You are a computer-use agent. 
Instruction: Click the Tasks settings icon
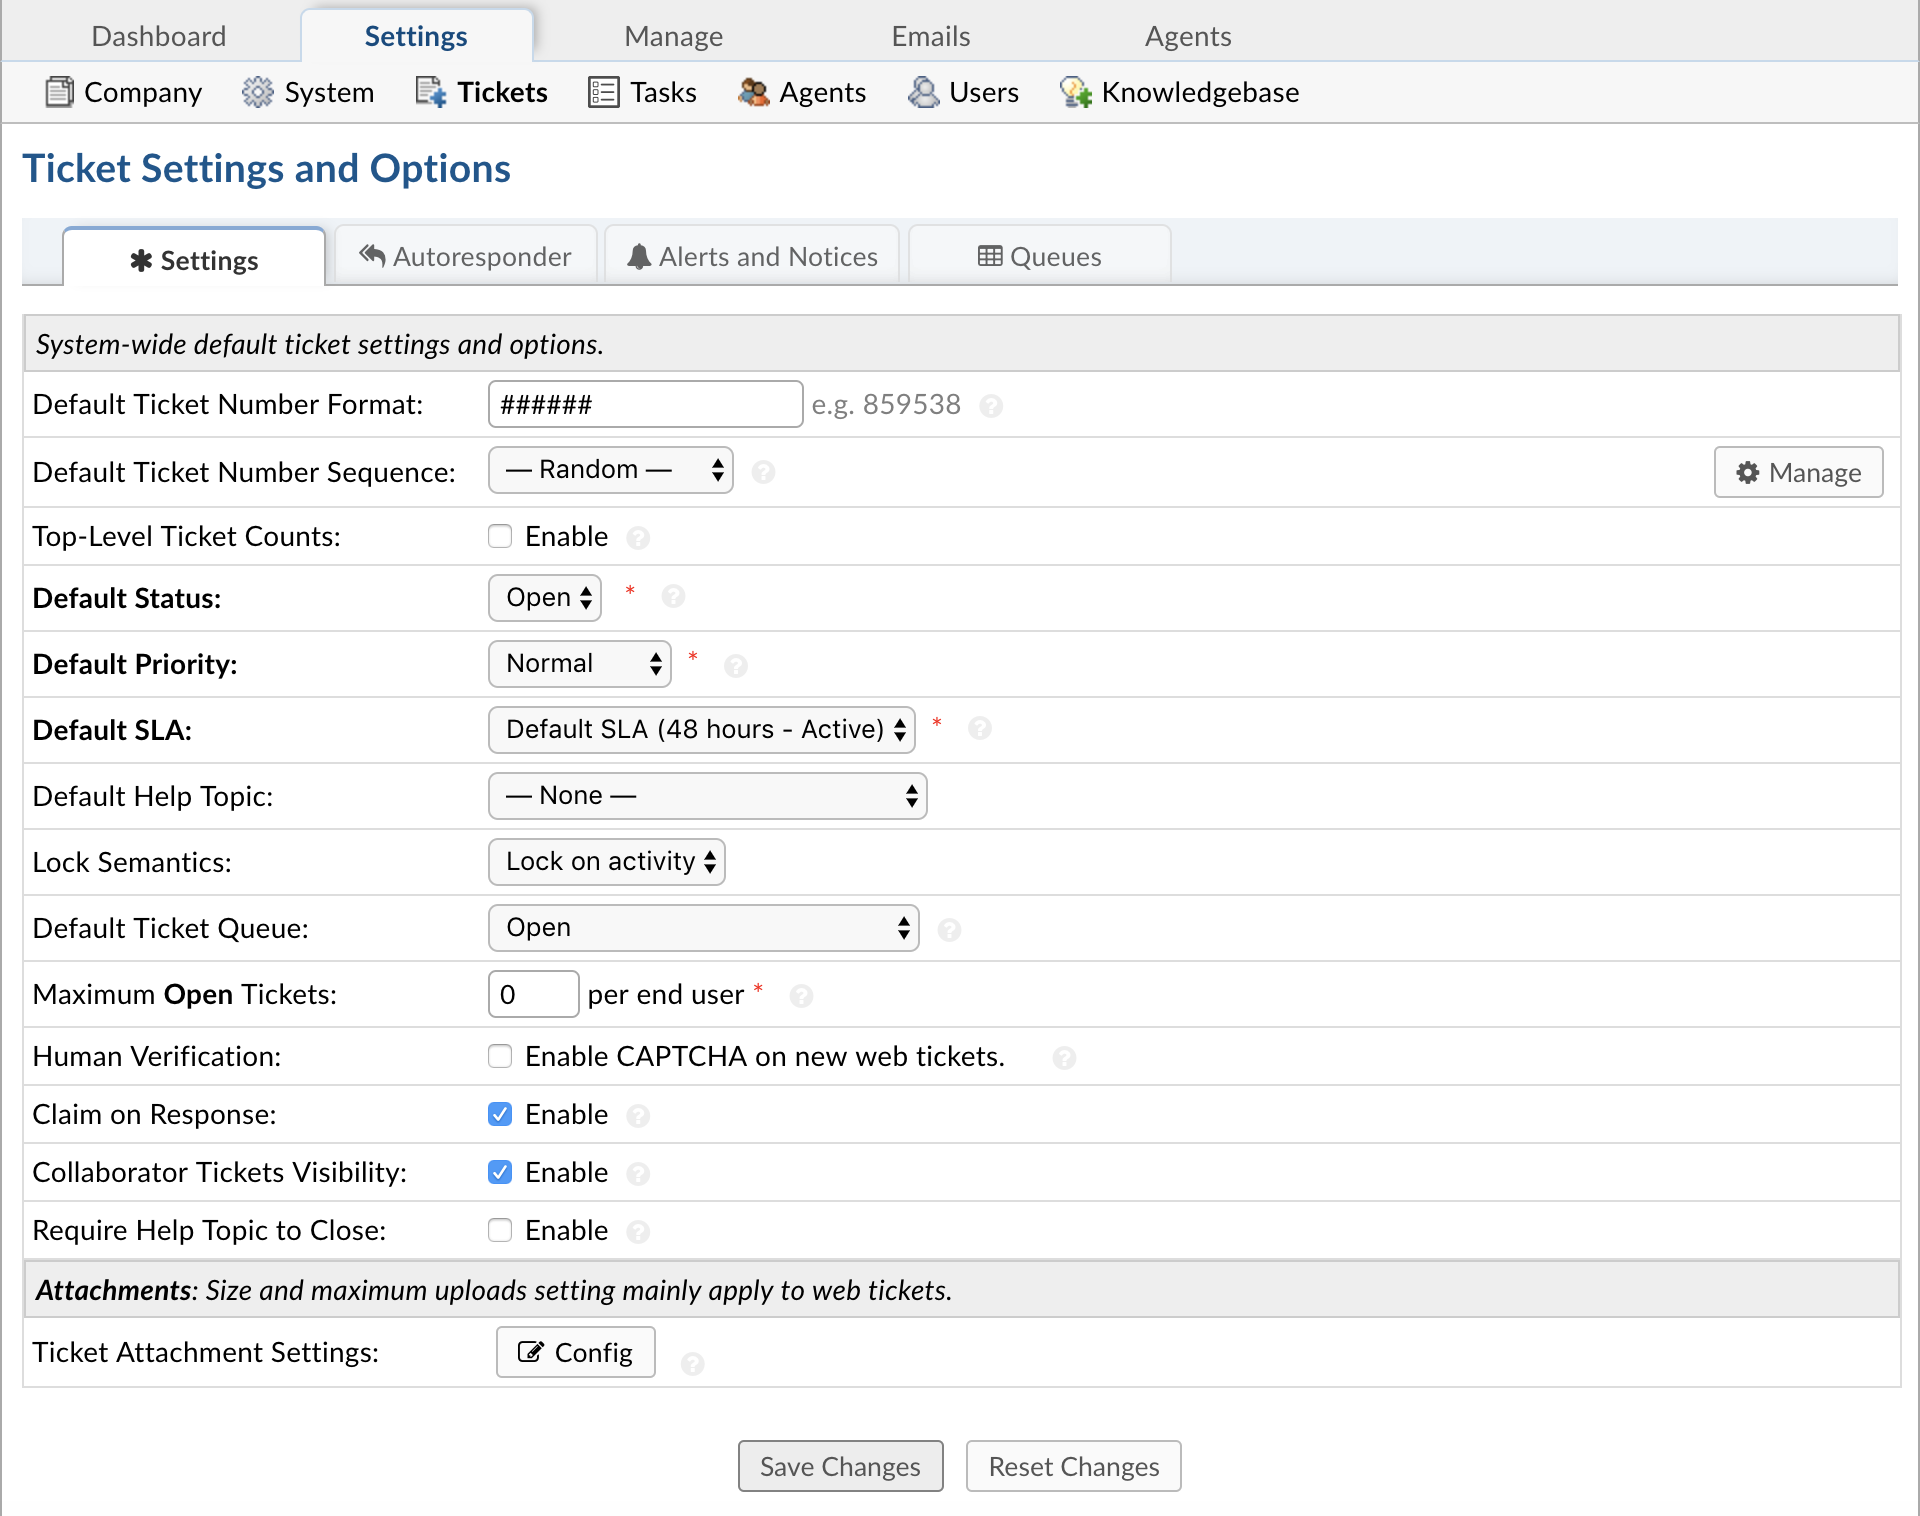(x=598, y=92)
